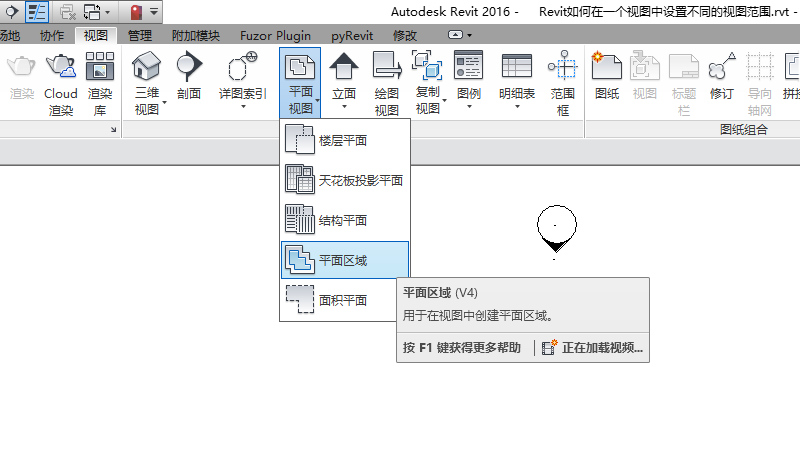
Task: Click the Schedules (明细表) icon
Action: pyautogui.click(x=517, y=66)
